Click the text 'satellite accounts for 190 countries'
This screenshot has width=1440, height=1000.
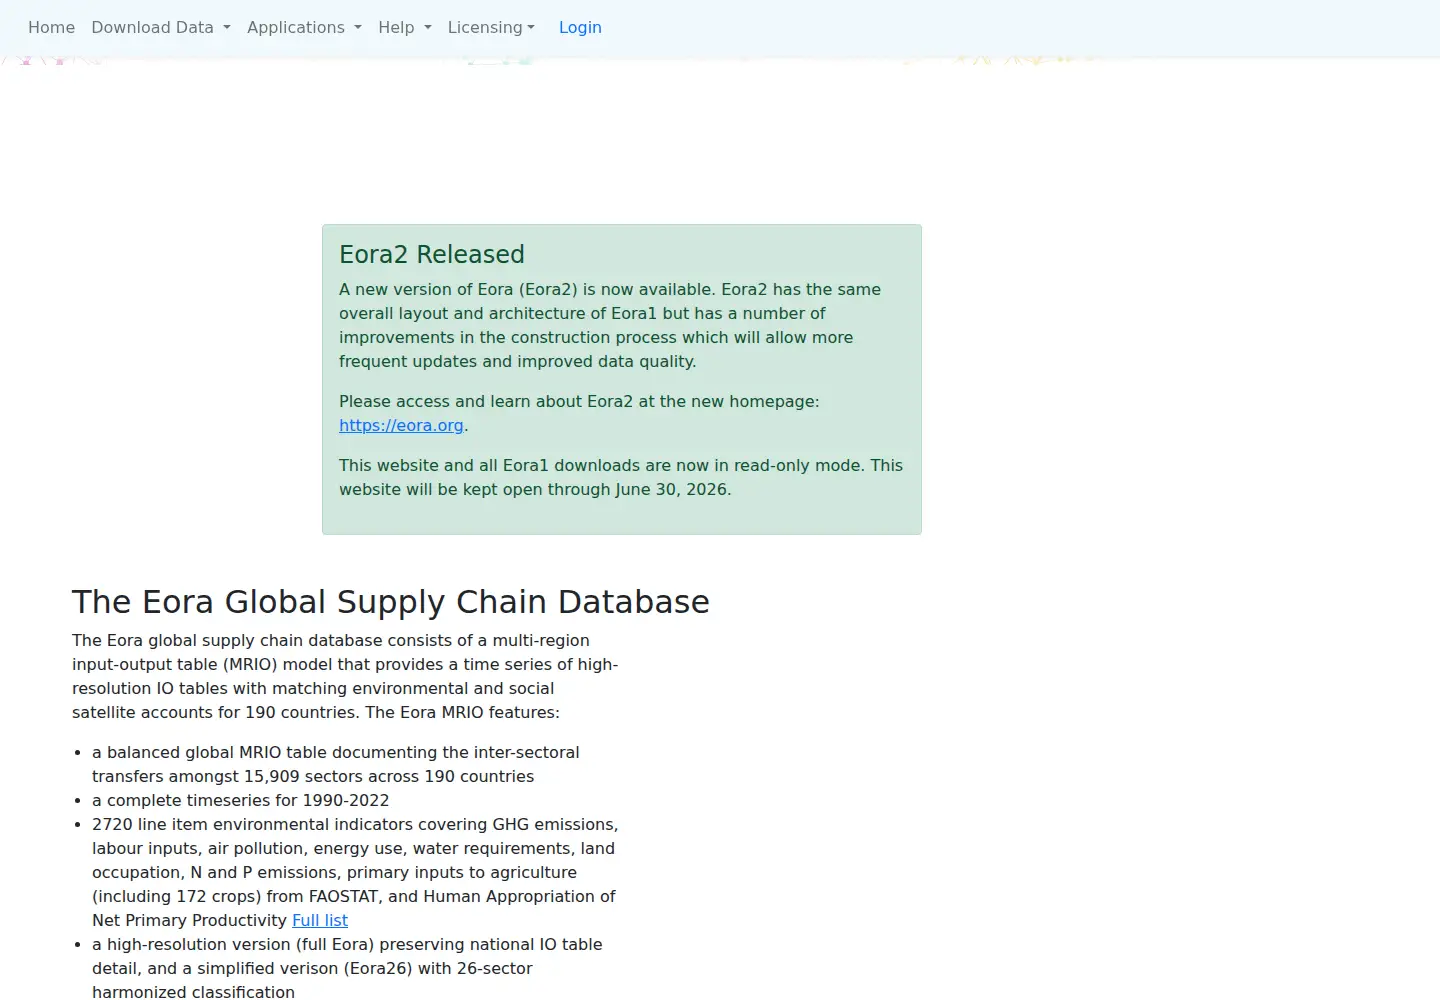coord(214,712)
